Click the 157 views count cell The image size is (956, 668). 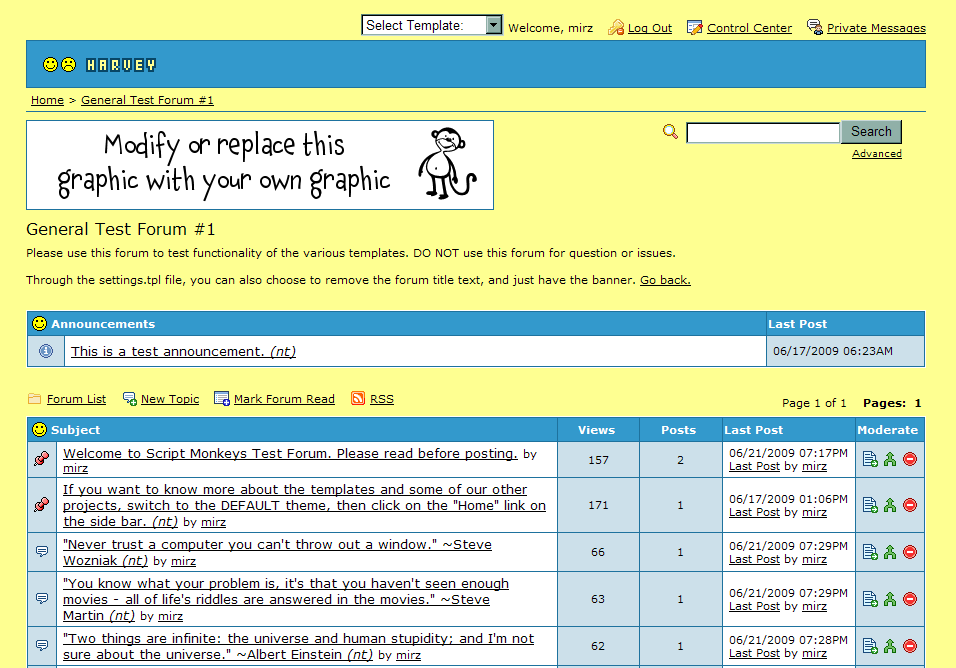click(598, 460)
